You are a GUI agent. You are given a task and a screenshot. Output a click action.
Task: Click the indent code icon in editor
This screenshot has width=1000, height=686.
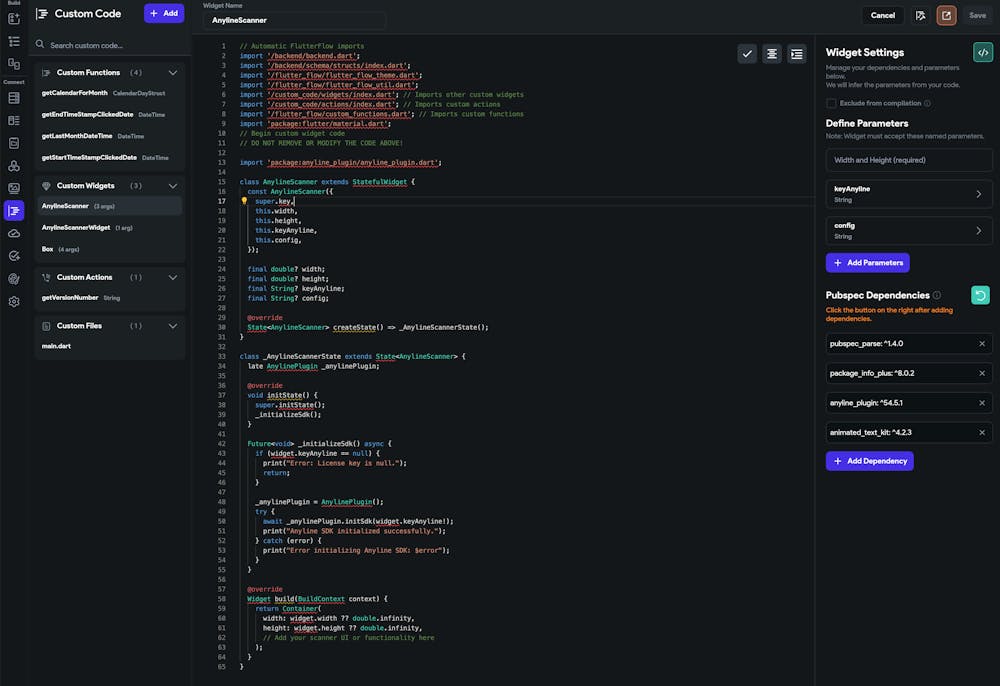pyautogui.click(x=796, y=54)
